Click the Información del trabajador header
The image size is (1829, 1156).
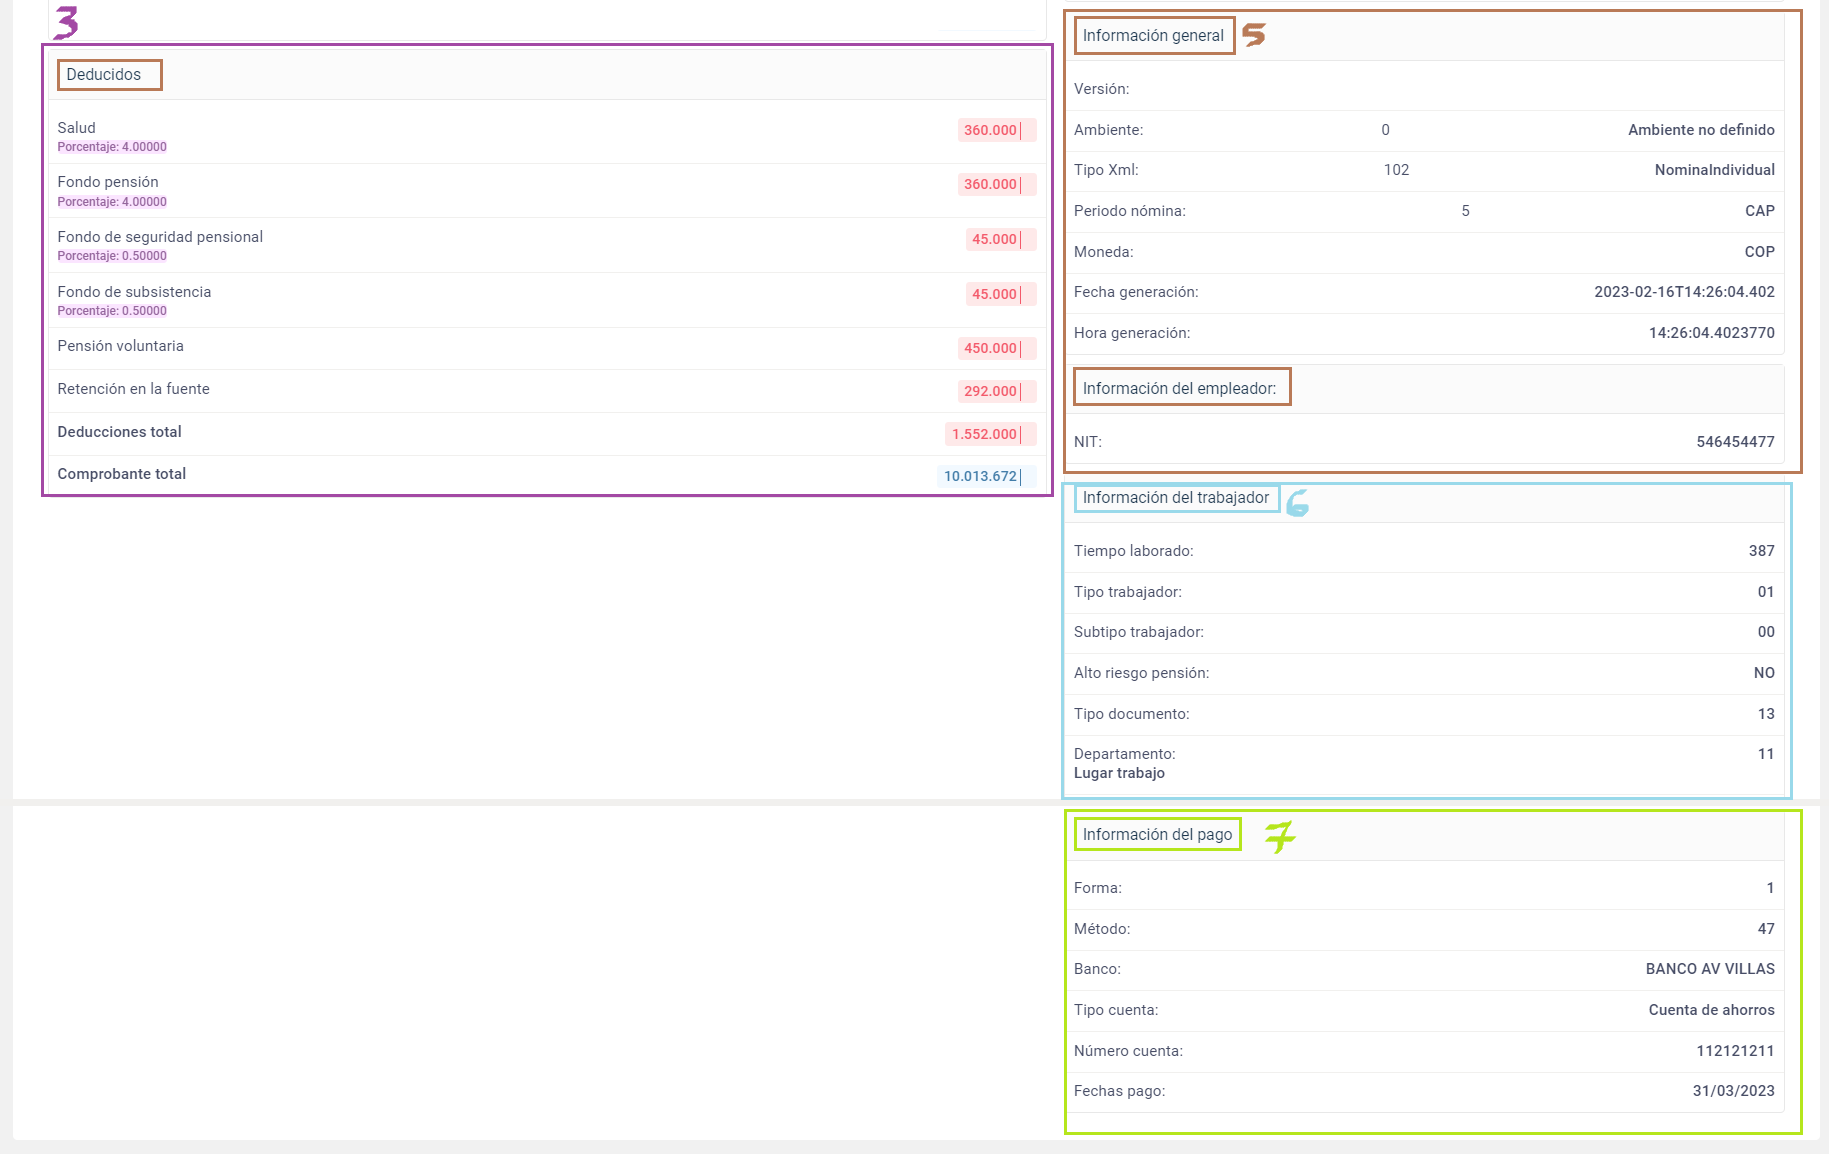pyautogui.click(x=1176, y=498)
